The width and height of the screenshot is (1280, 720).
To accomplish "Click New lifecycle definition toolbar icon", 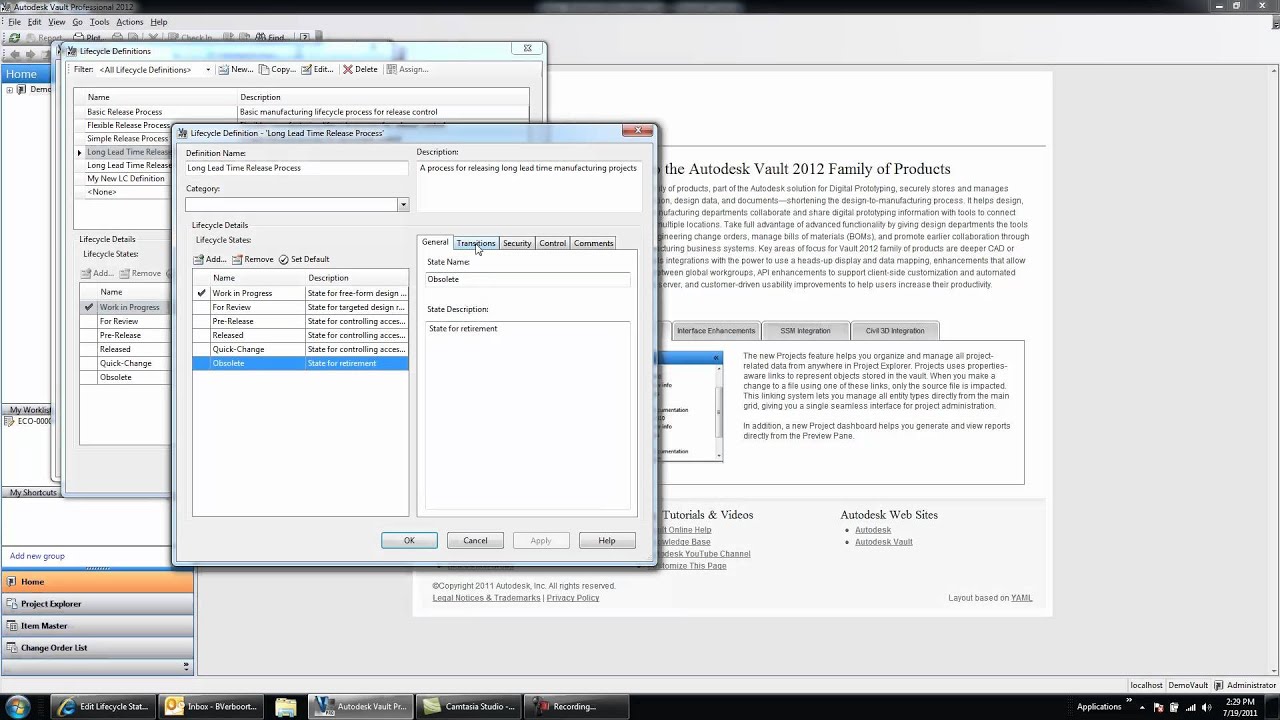I will 224,69.
